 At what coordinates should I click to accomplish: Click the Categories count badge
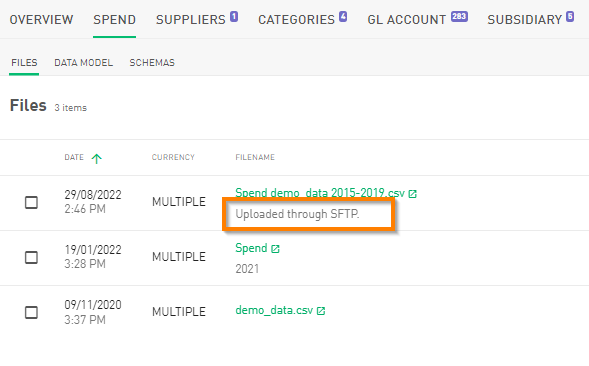(343, 17)
